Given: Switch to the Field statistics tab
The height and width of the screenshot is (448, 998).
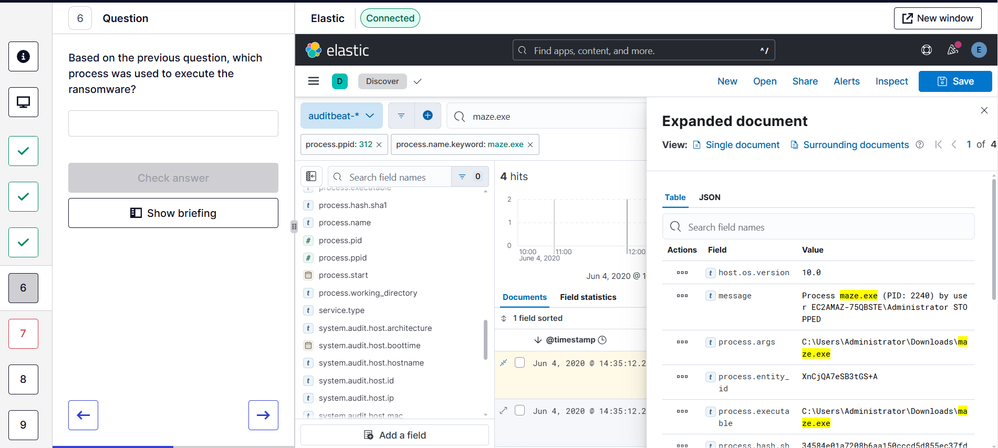Looking at the screenshot, I should 588,297.
